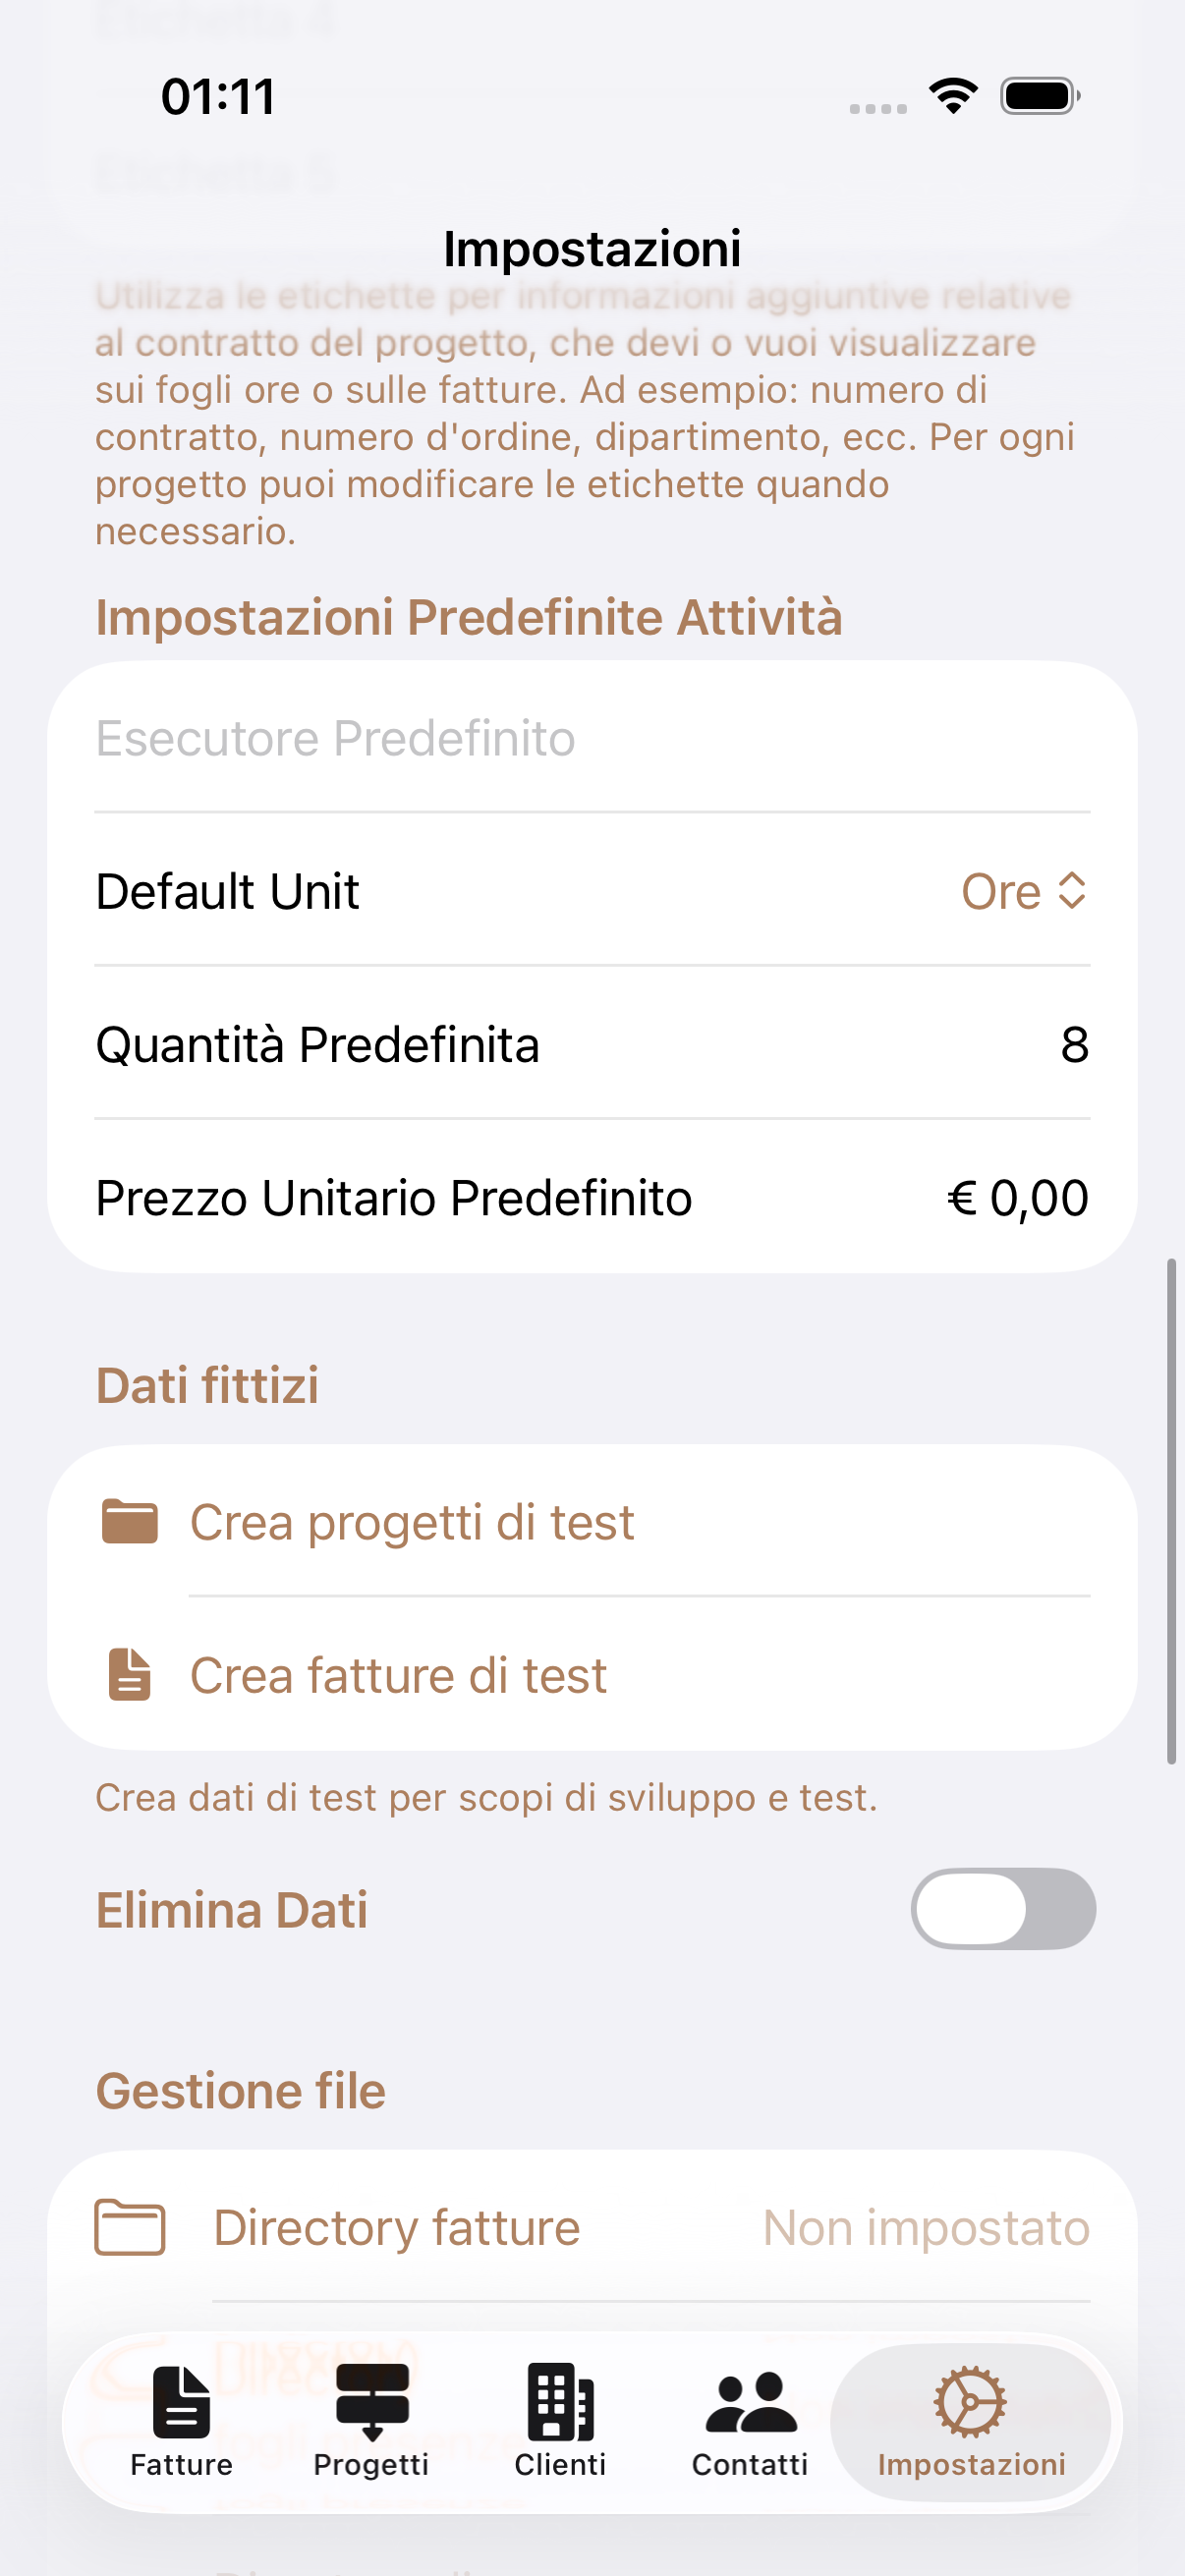Tap the document icon beside Crea fatture

coord(130,1675)
